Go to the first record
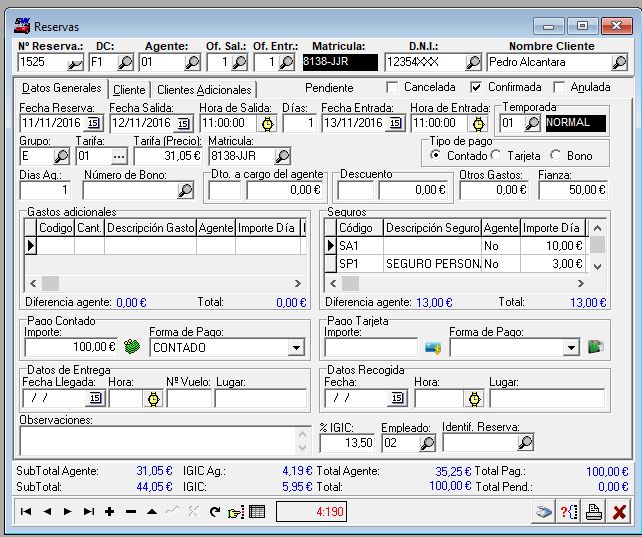The width and height of the screenshot is (642, 537). tap(26, 512)
